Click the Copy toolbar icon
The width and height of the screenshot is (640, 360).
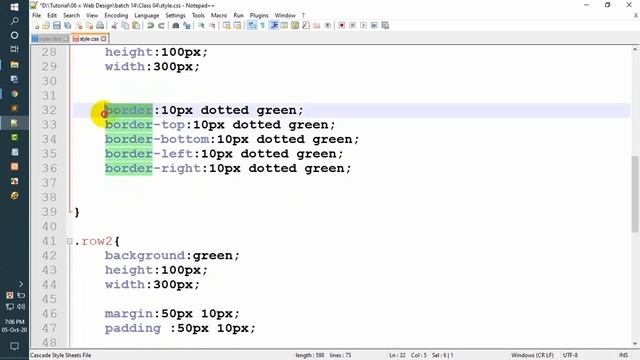point(125,25)
